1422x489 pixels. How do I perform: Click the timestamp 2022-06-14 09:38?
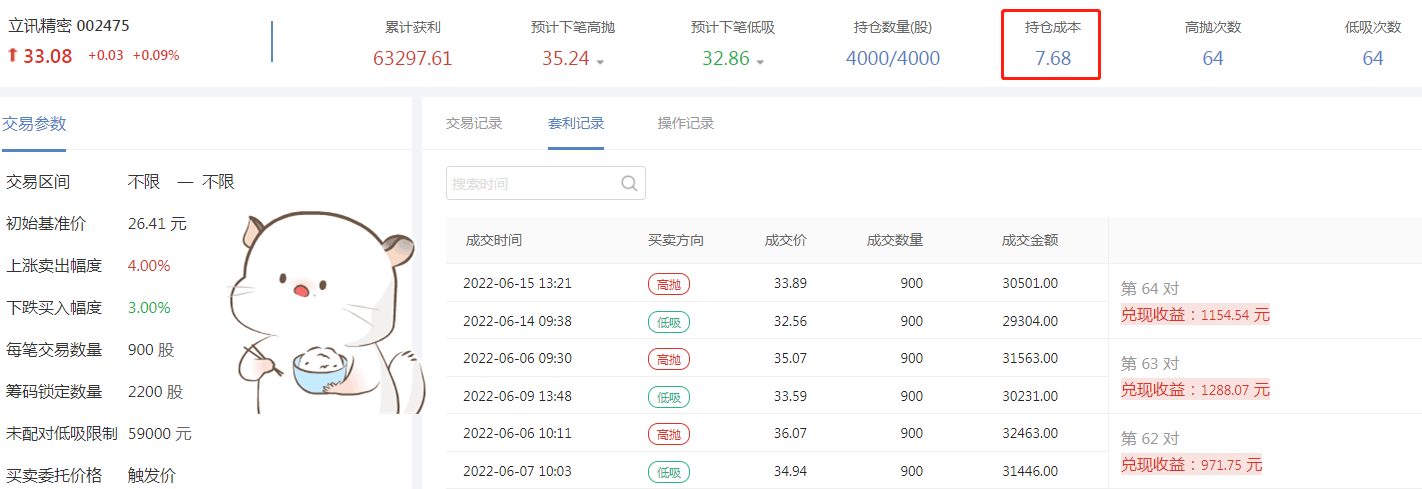coord(517,322)
